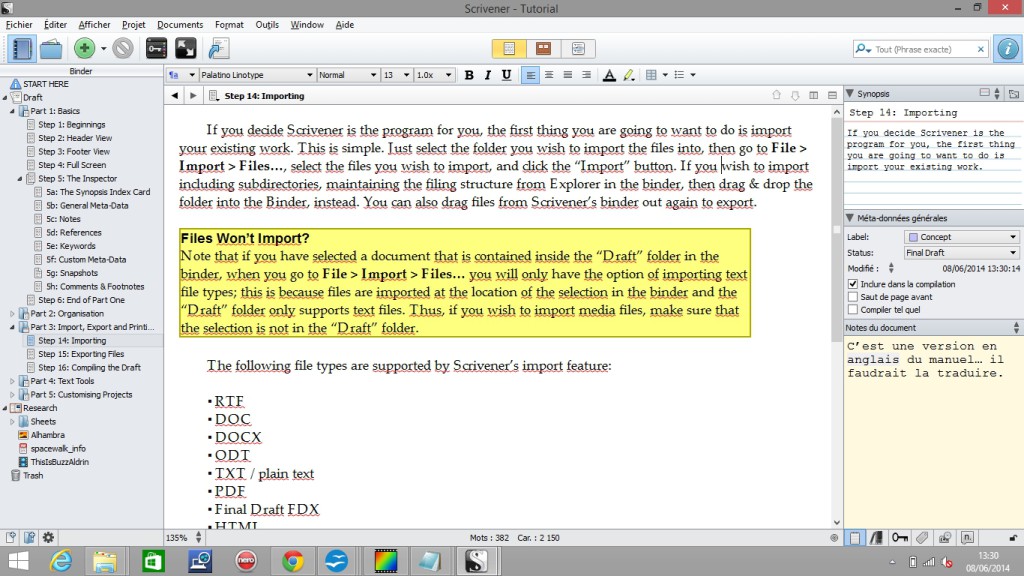Go back in document history

coord(174,96)
